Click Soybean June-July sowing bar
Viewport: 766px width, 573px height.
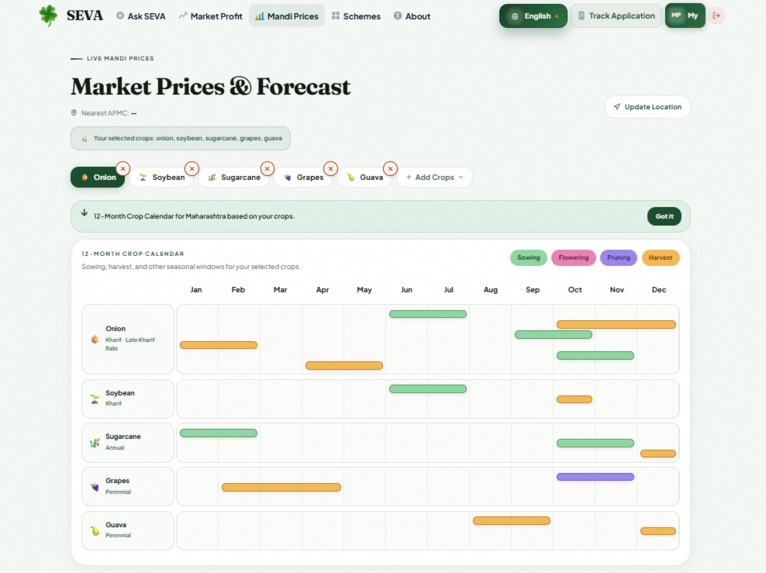pyautogui.click(x=428, y=389)
